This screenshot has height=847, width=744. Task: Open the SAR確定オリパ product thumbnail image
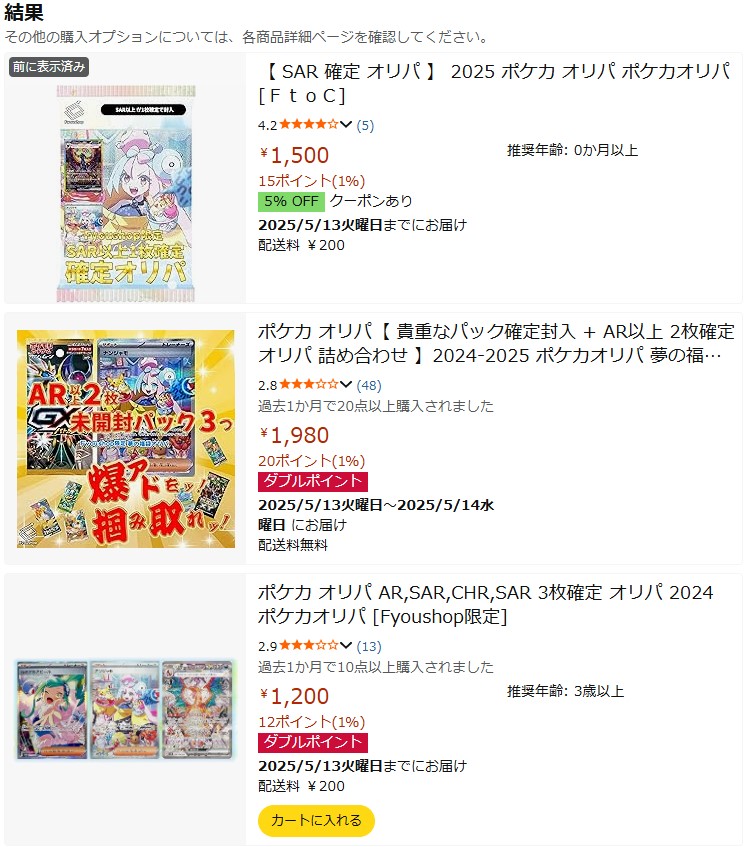click(125, 193)
